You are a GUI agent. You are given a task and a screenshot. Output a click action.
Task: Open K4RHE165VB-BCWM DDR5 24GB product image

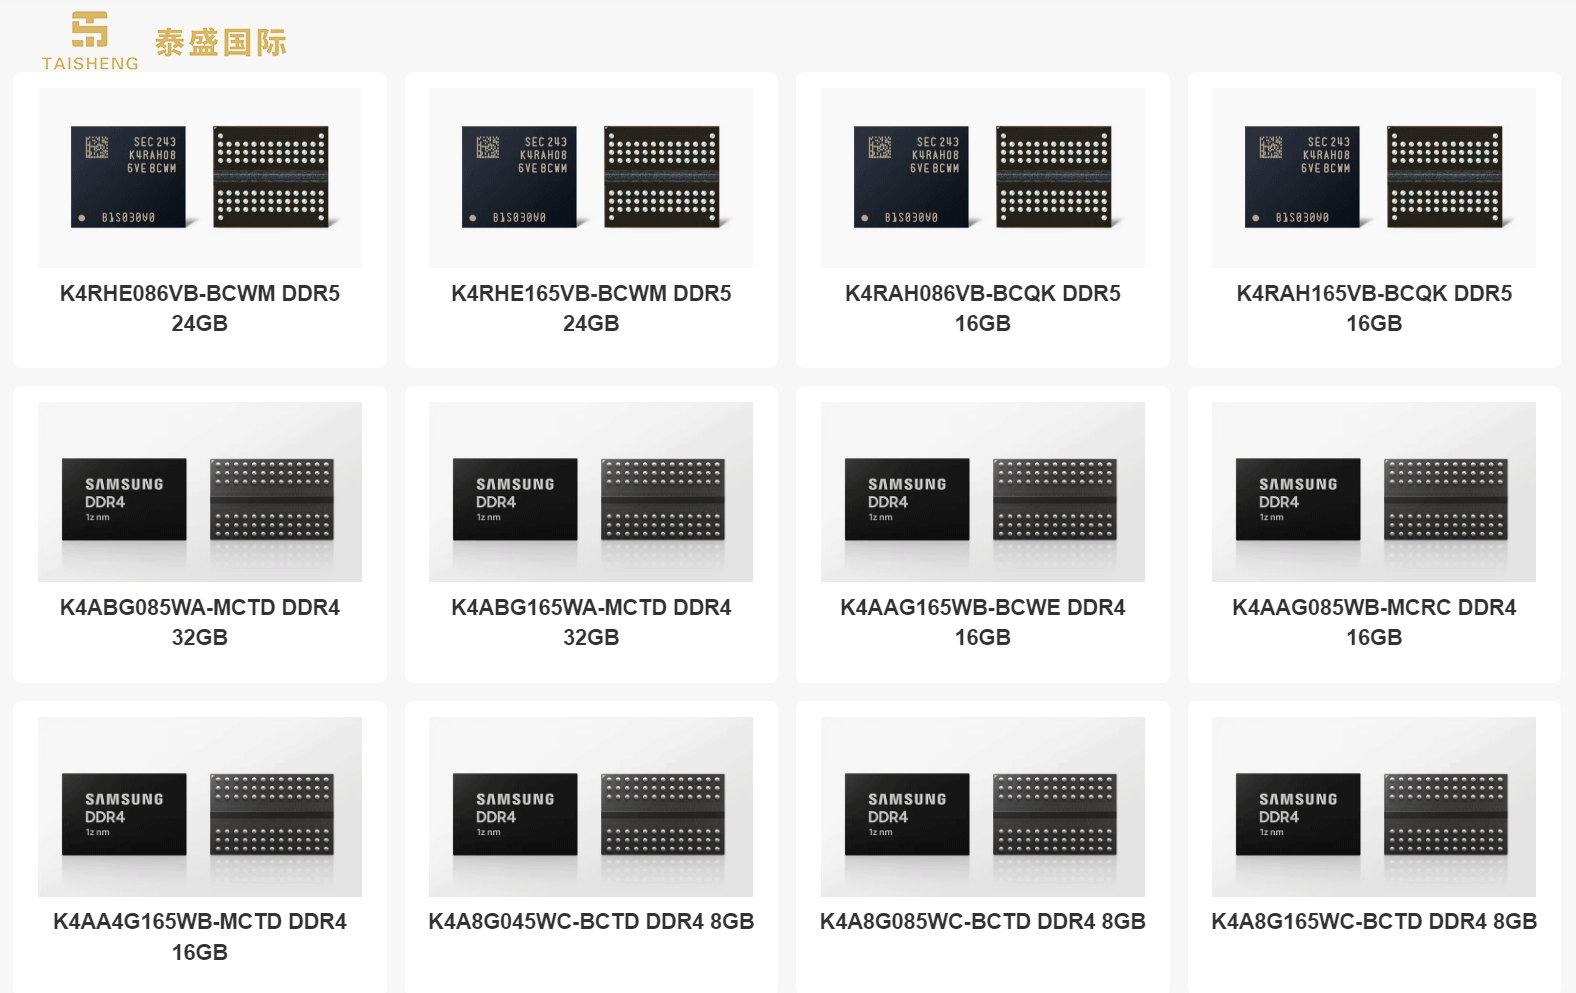pyautogui.click(x=591, y=177)
